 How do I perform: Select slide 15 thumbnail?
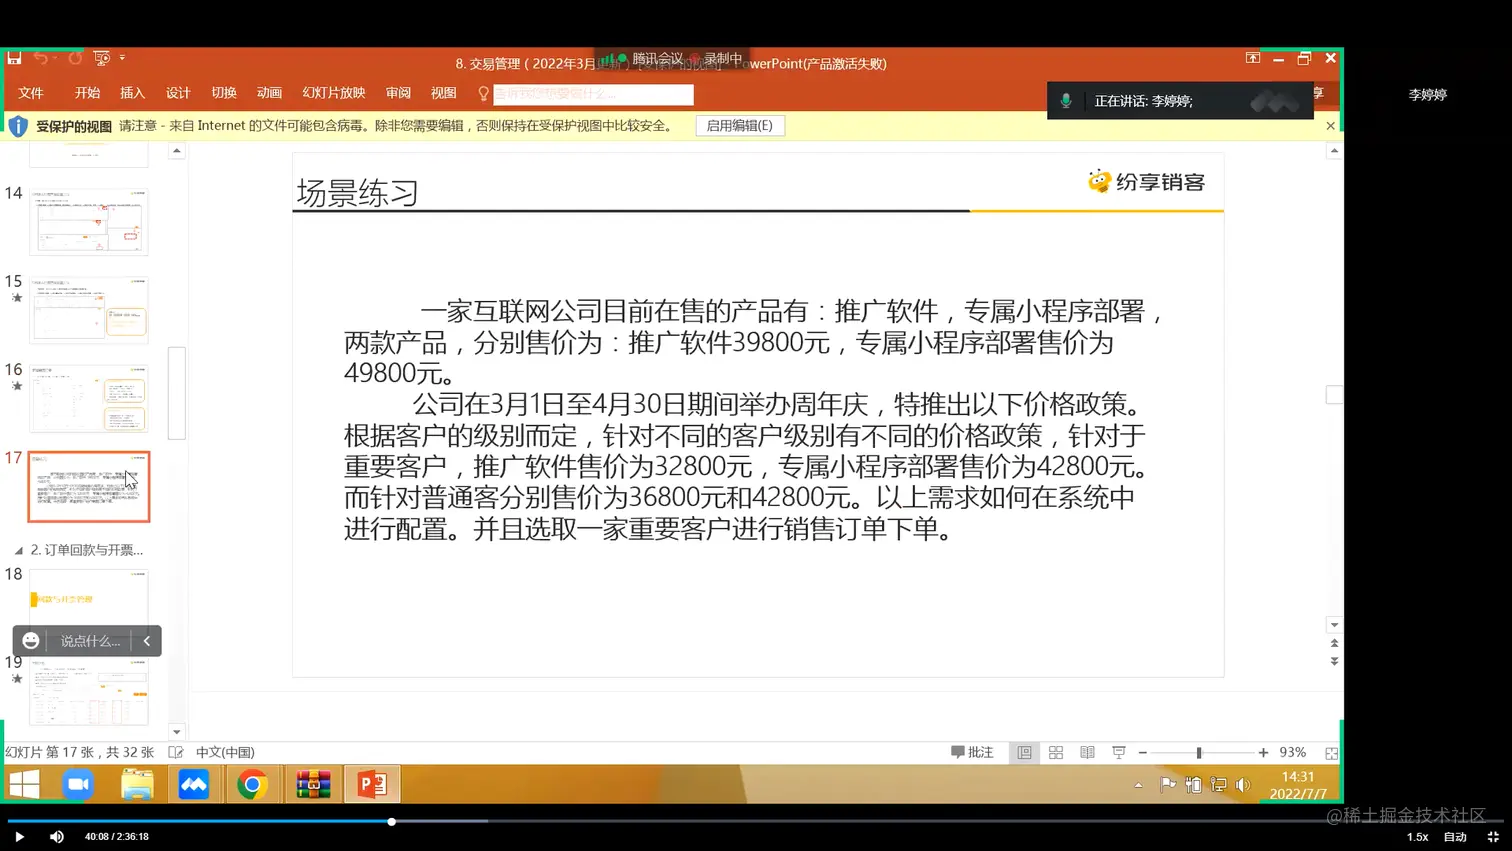click(89, 309)
